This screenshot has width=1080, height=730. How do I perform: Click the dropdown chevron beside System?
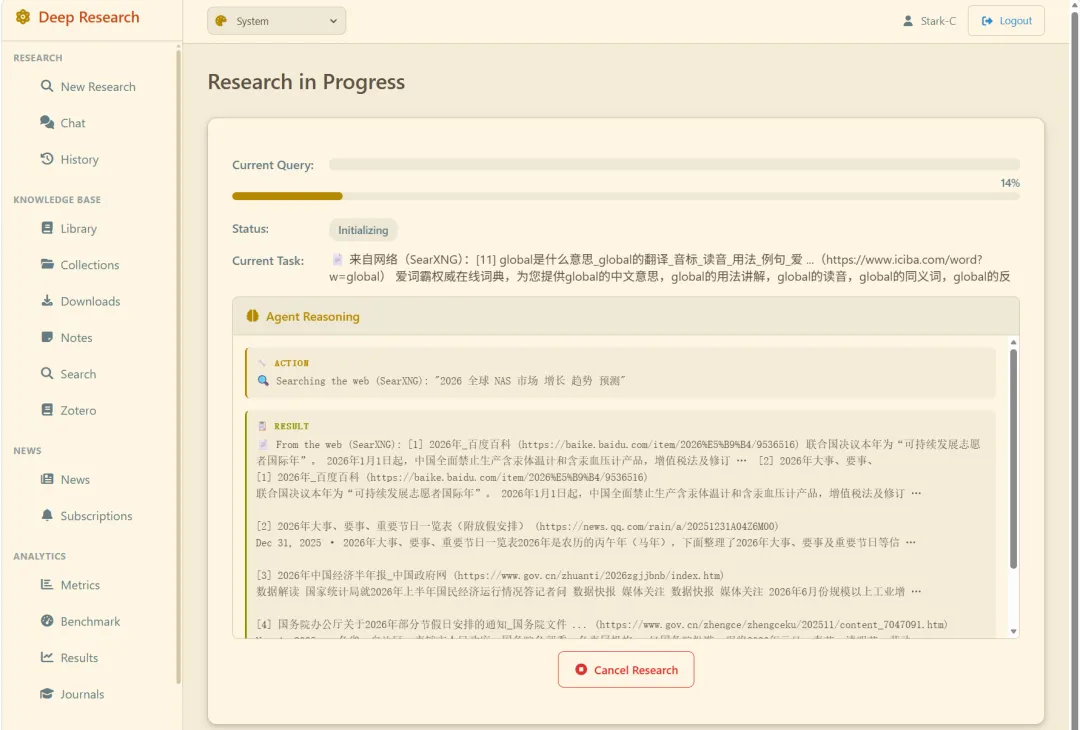tap(333, 21)
